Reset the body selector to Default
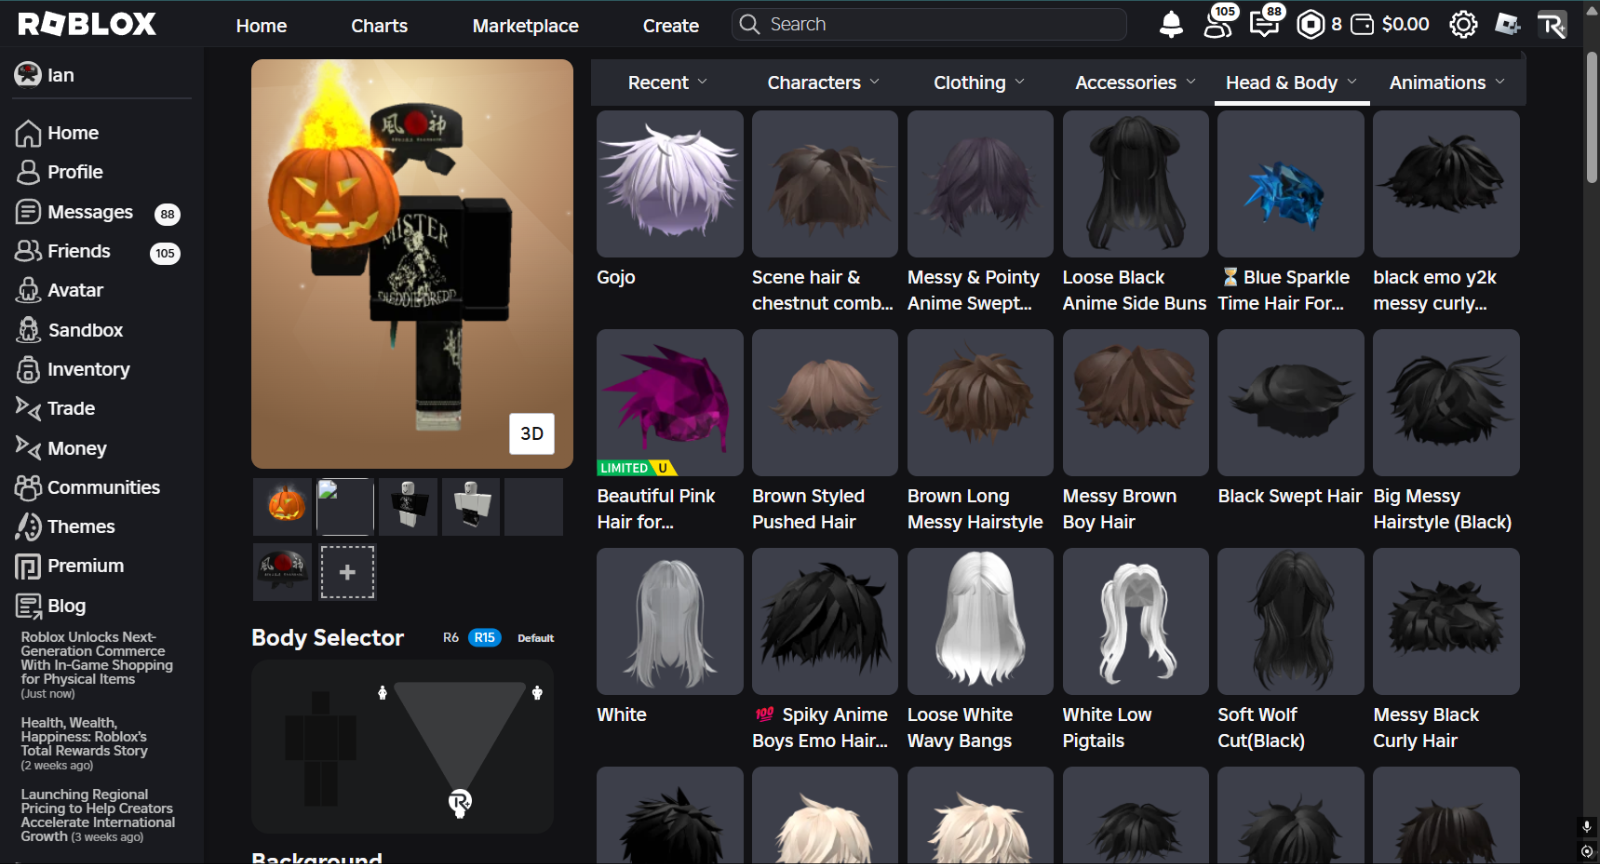The height and width of the screenshot is (864, 1600). pos(536,638)
